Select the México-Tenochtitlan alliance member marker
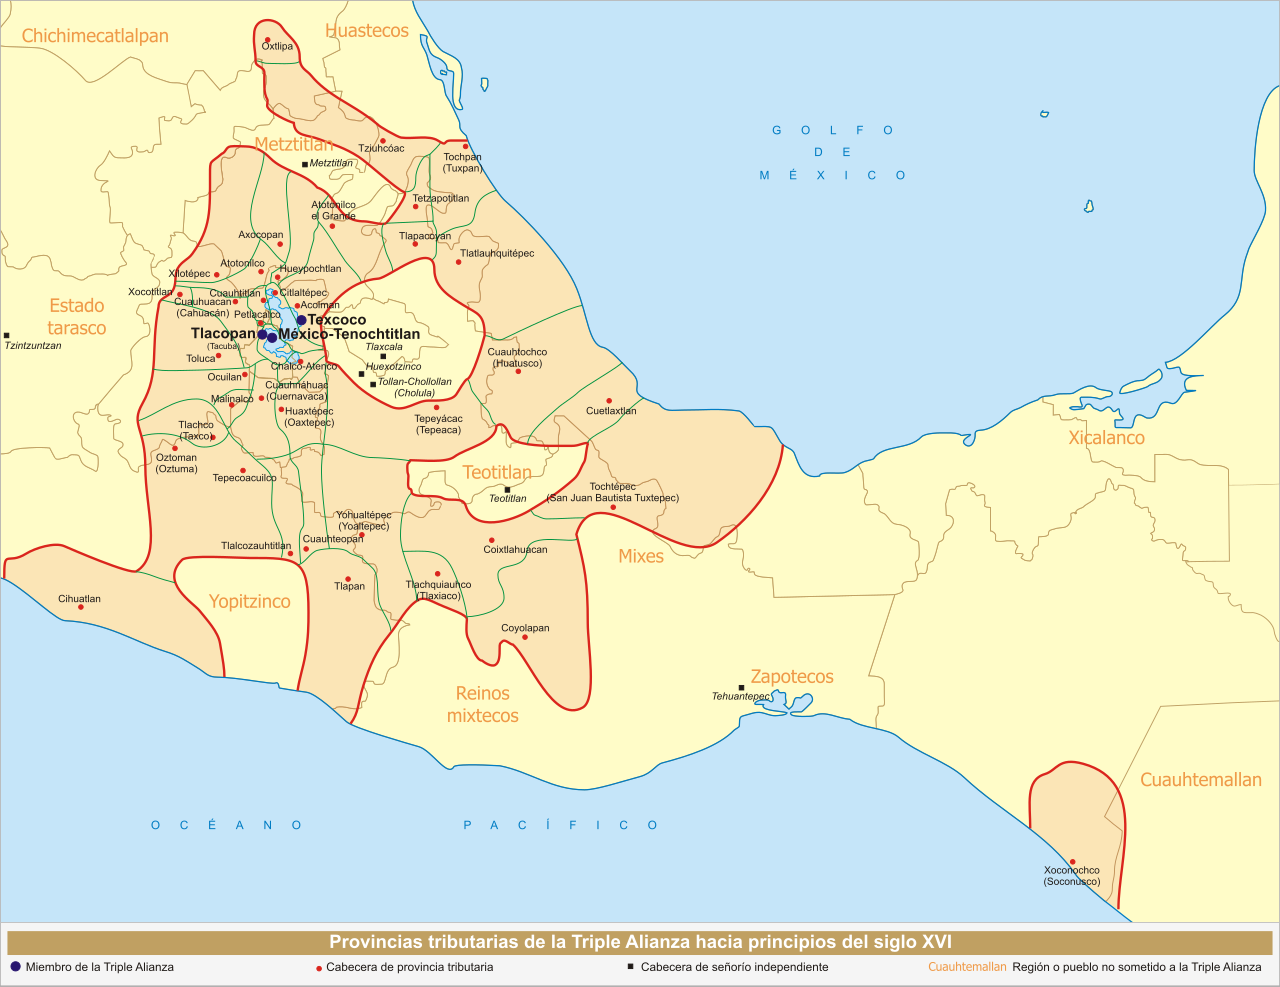This screenshot has height=987, width=1280. click(x=272, y=338)
